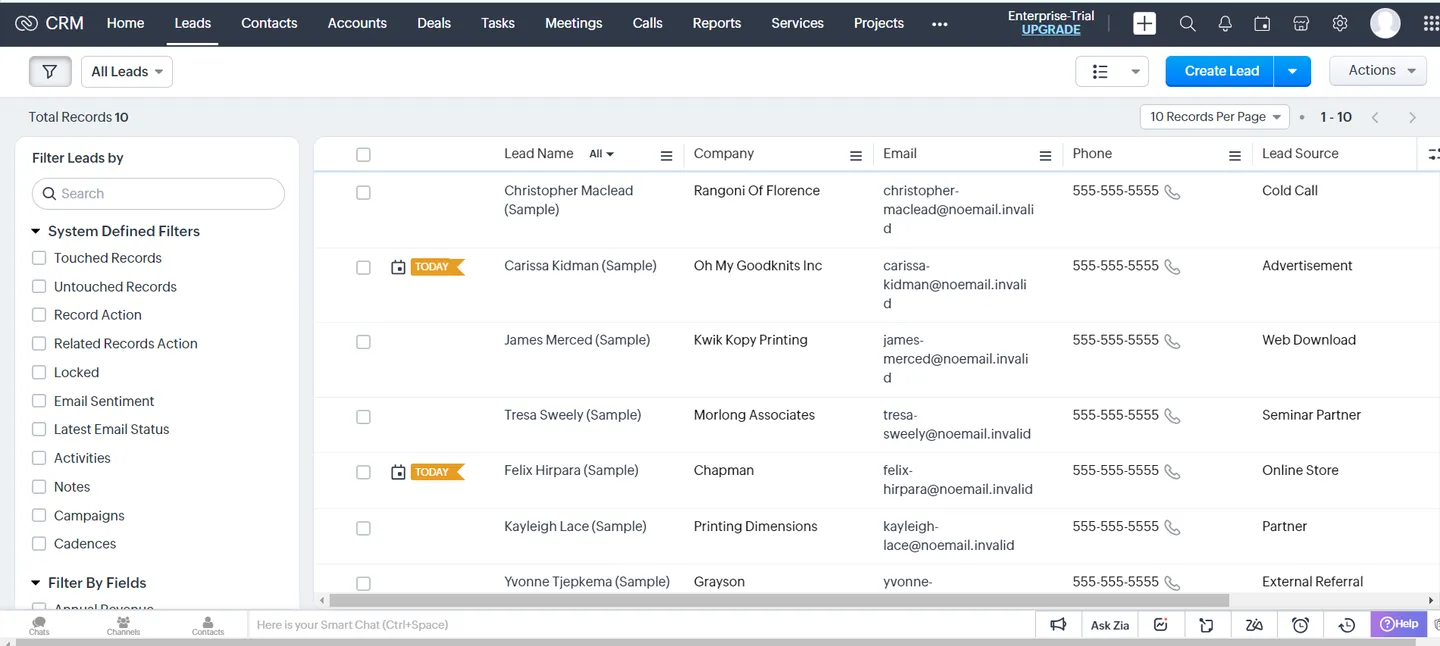Click the Ask Zia button
The height and width of the screenshot is (646, 1440).
pos(1110,625)
